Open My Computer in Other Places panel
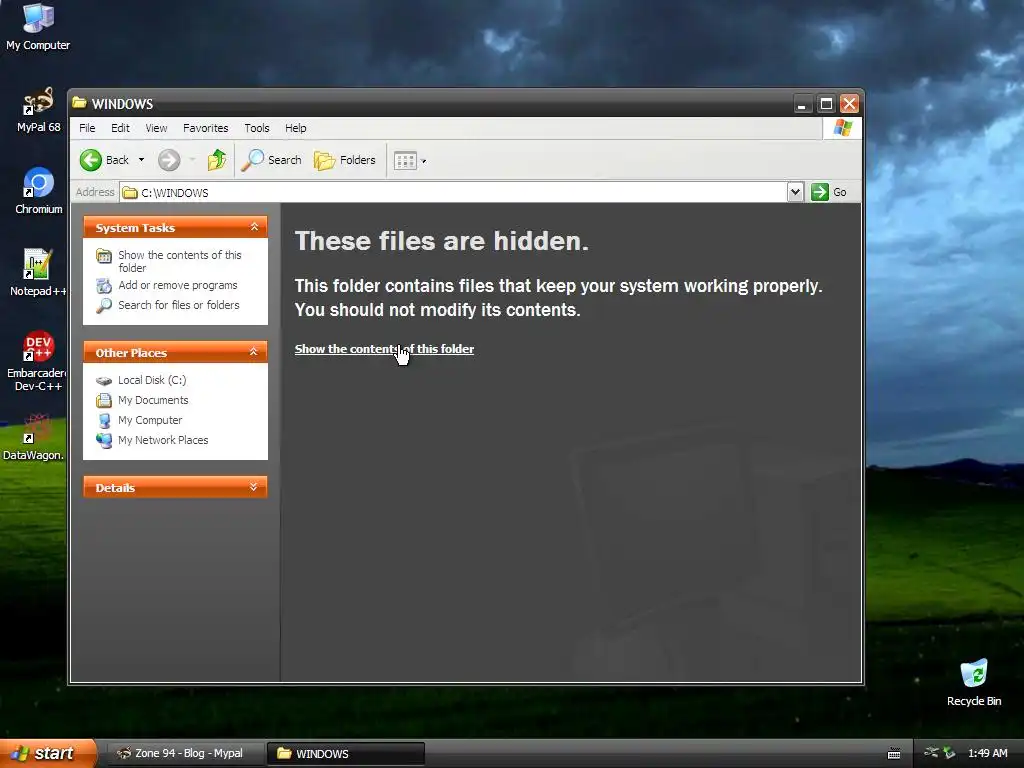 [x=139, y=421]
